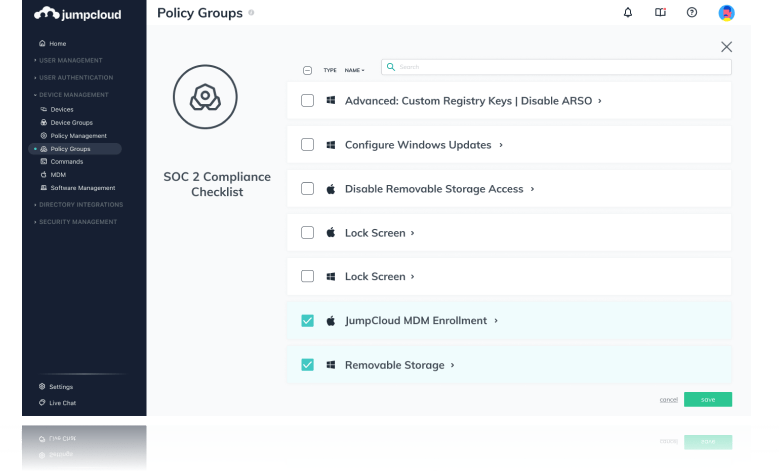Click the info icon beside Policy Groups title

(x=251, y=12)
